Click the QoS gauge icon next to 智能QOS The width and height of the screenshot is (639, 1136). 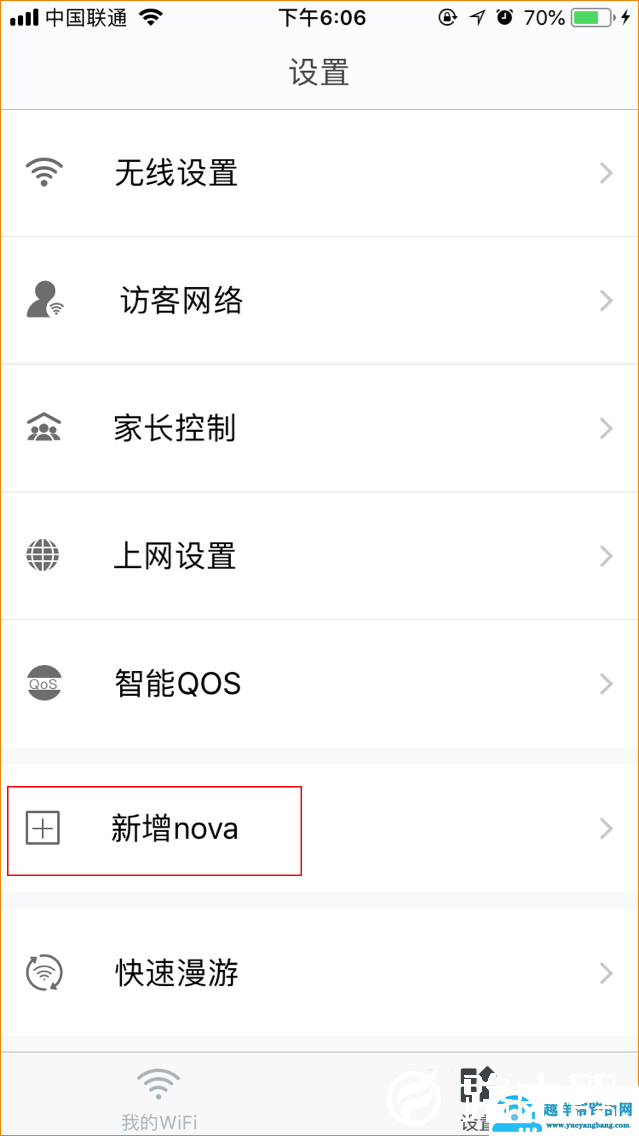pos(44,683)
